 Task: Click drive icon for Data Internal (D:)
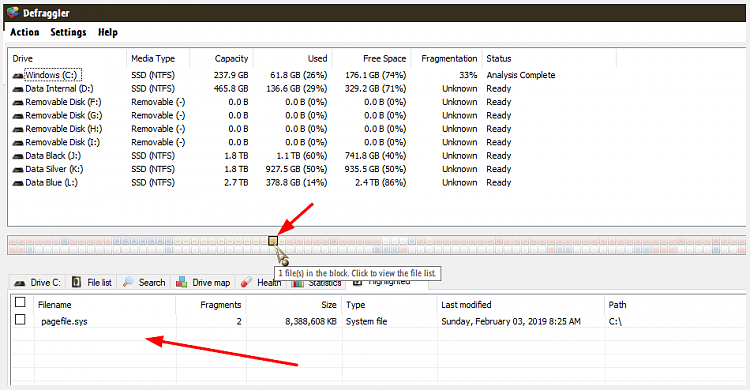pos(18,89)
